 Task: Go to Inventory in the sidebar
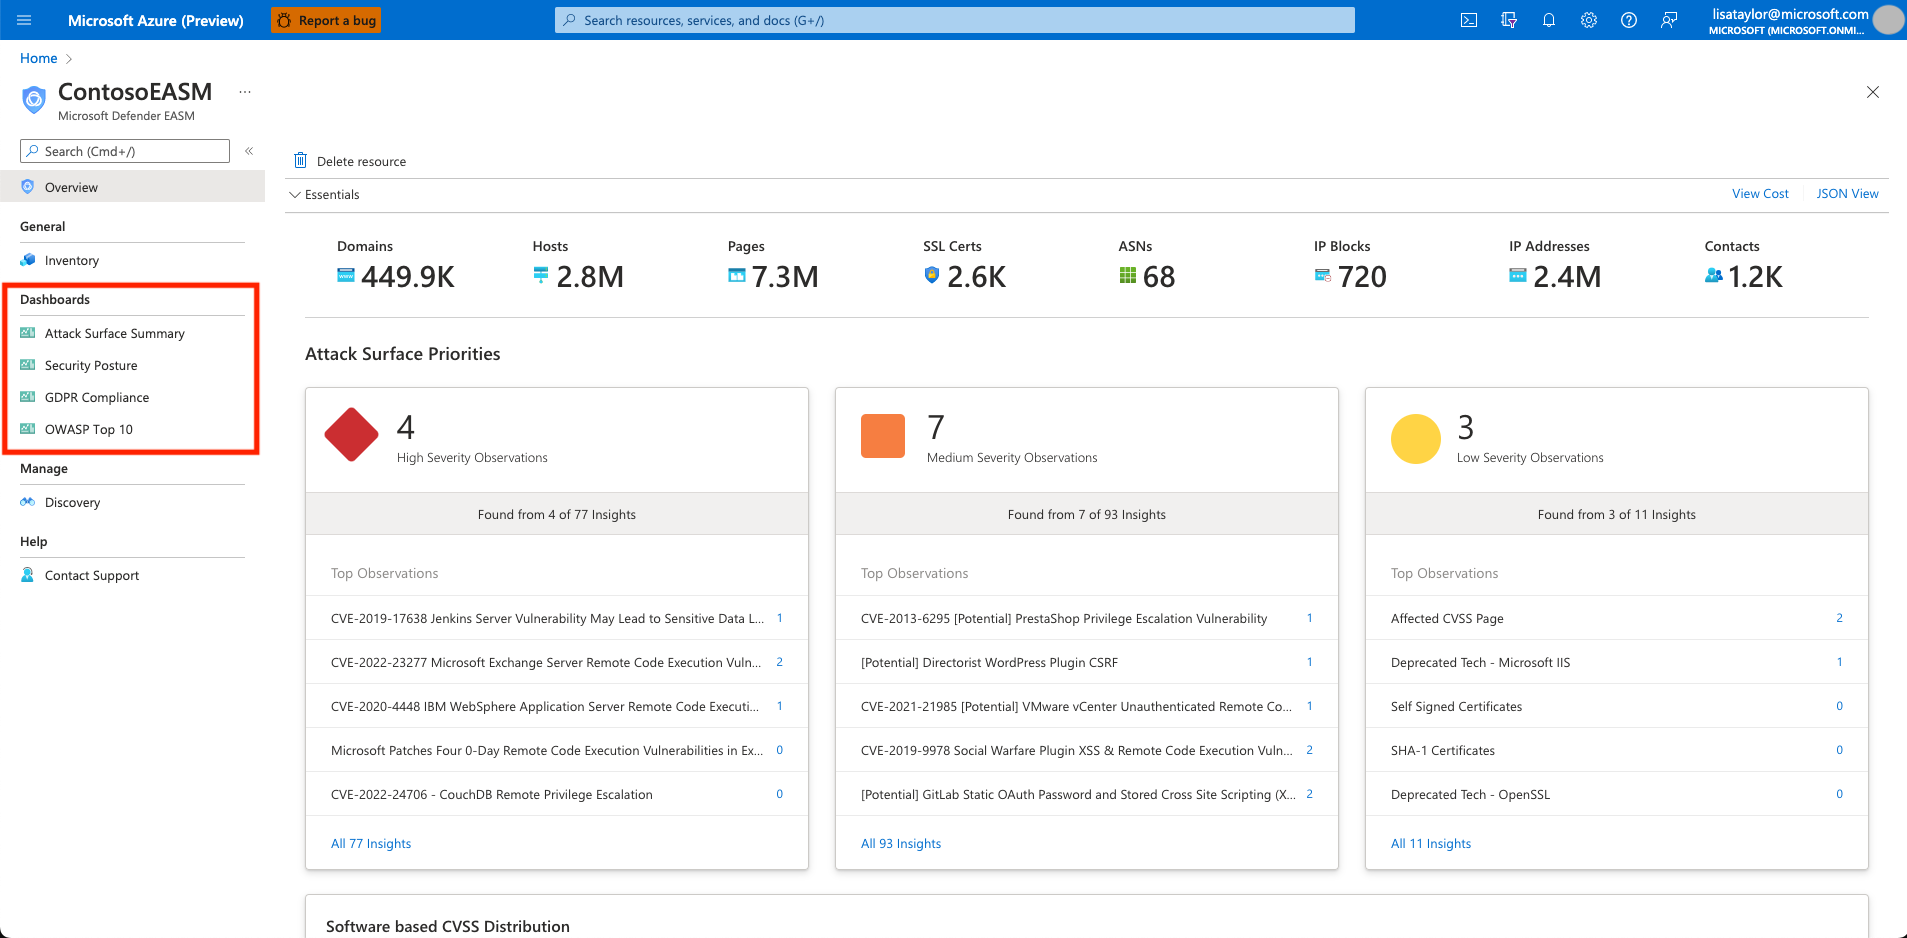[x=71, y=261]
